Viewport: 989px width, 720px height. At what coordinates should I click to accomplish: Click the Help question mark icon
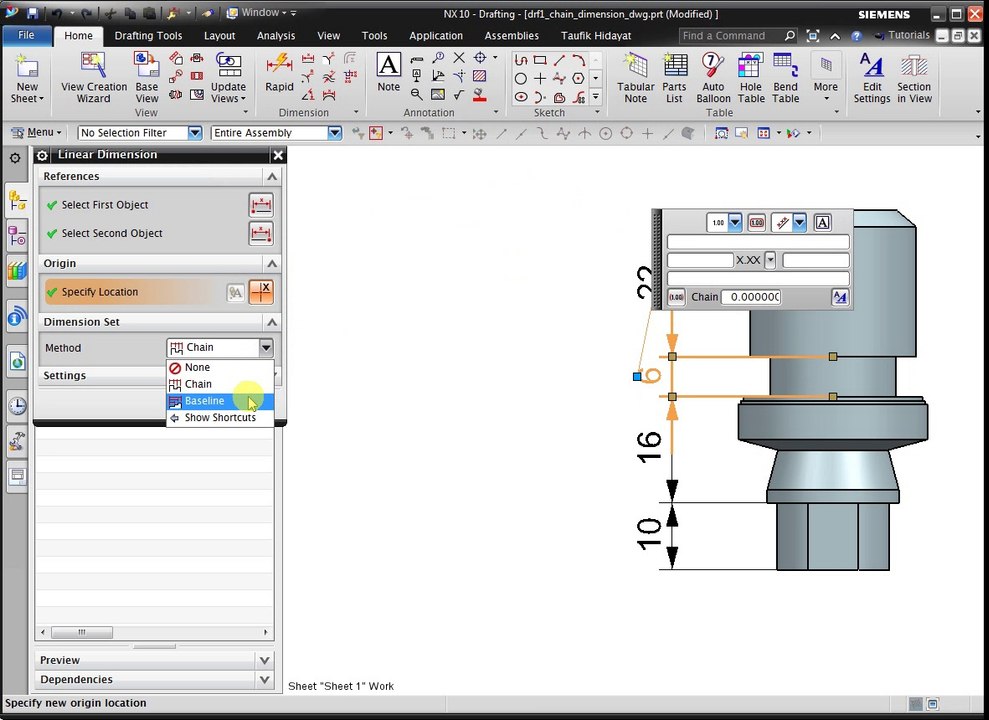(x=856, y=36)
